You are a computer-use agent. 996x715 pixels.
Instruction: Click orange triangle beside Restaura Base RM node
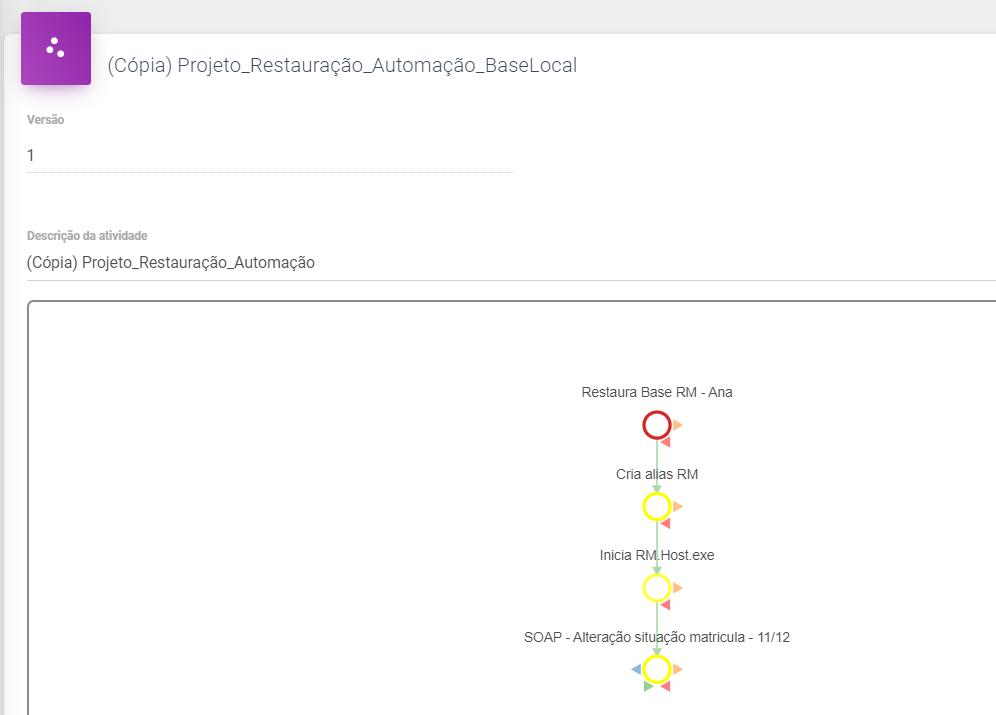point(678,425)
